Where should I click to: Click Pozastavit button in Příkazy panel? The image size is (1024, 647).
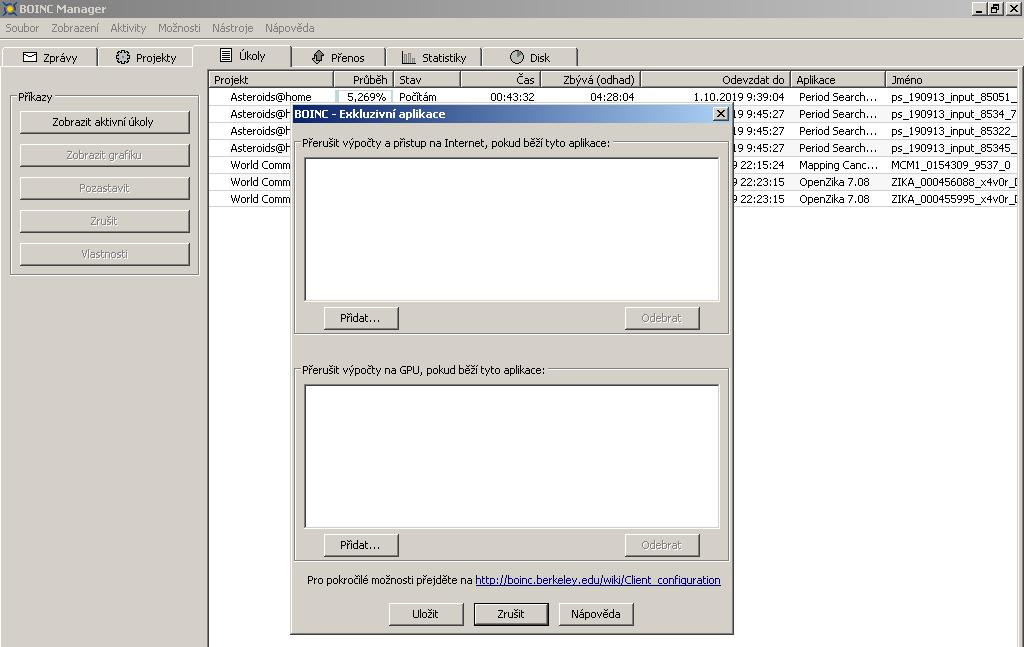pos(104,188)
